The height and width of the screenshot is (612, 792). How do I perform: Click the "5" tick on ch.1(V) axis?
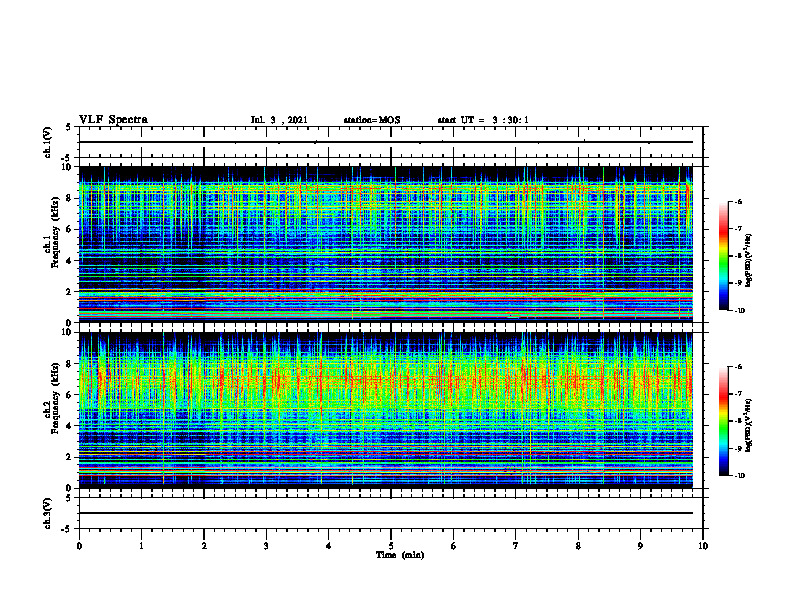pyautogui.click(x=69, y=128)
